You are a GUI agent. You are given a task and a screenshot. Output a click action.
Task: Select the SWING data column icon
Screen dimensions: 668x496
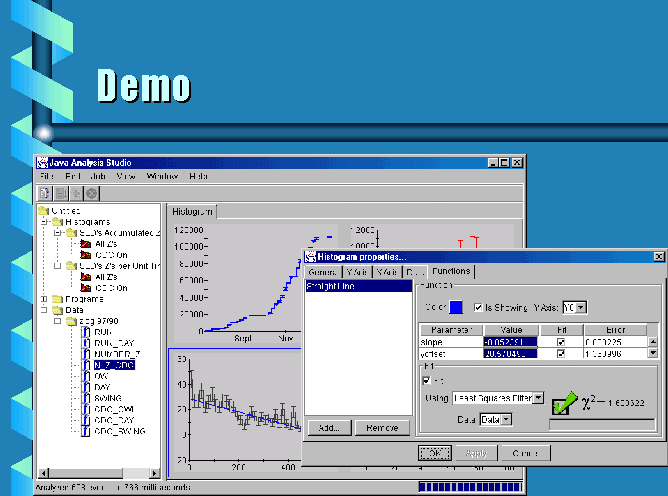[85, 398]
